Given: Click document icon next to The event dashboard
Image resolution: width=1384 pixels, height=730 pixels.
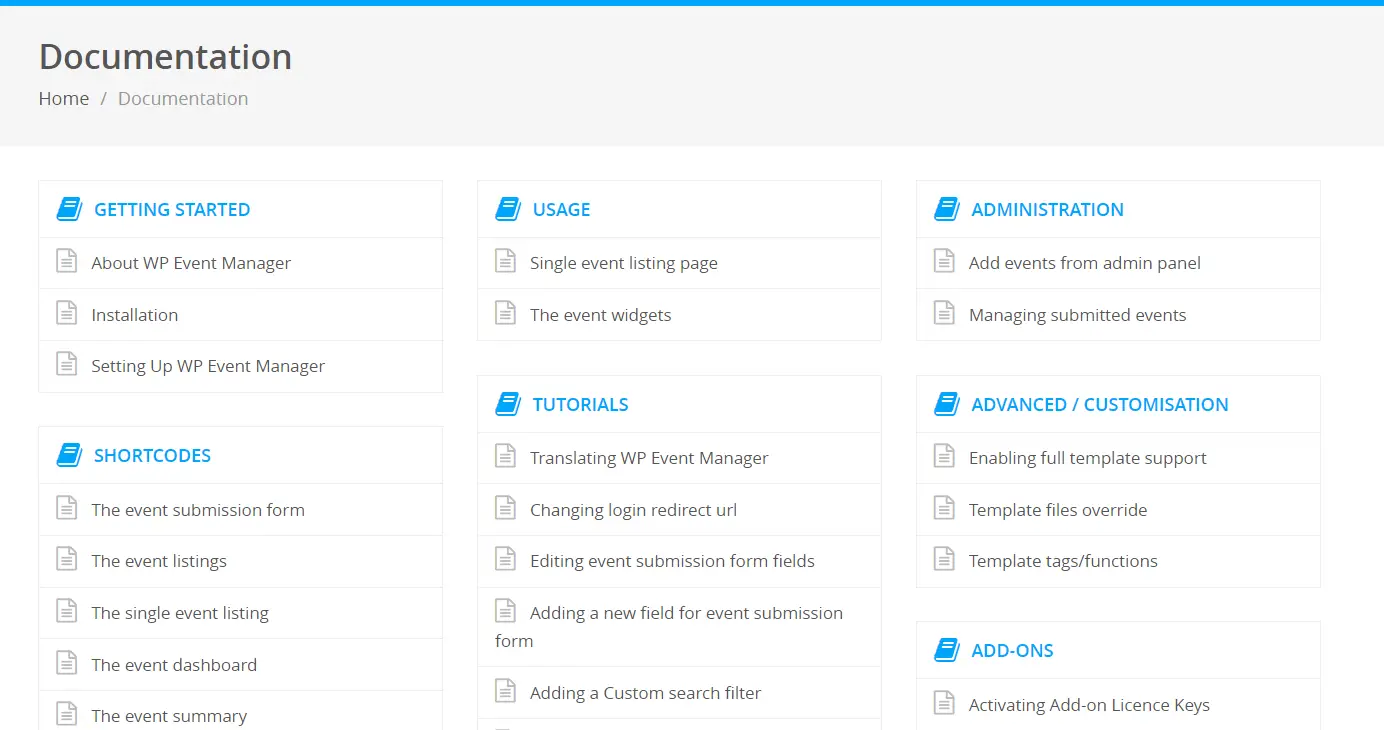Looking at the screenshot, I should pyautogui.click(x=66, y=664).
